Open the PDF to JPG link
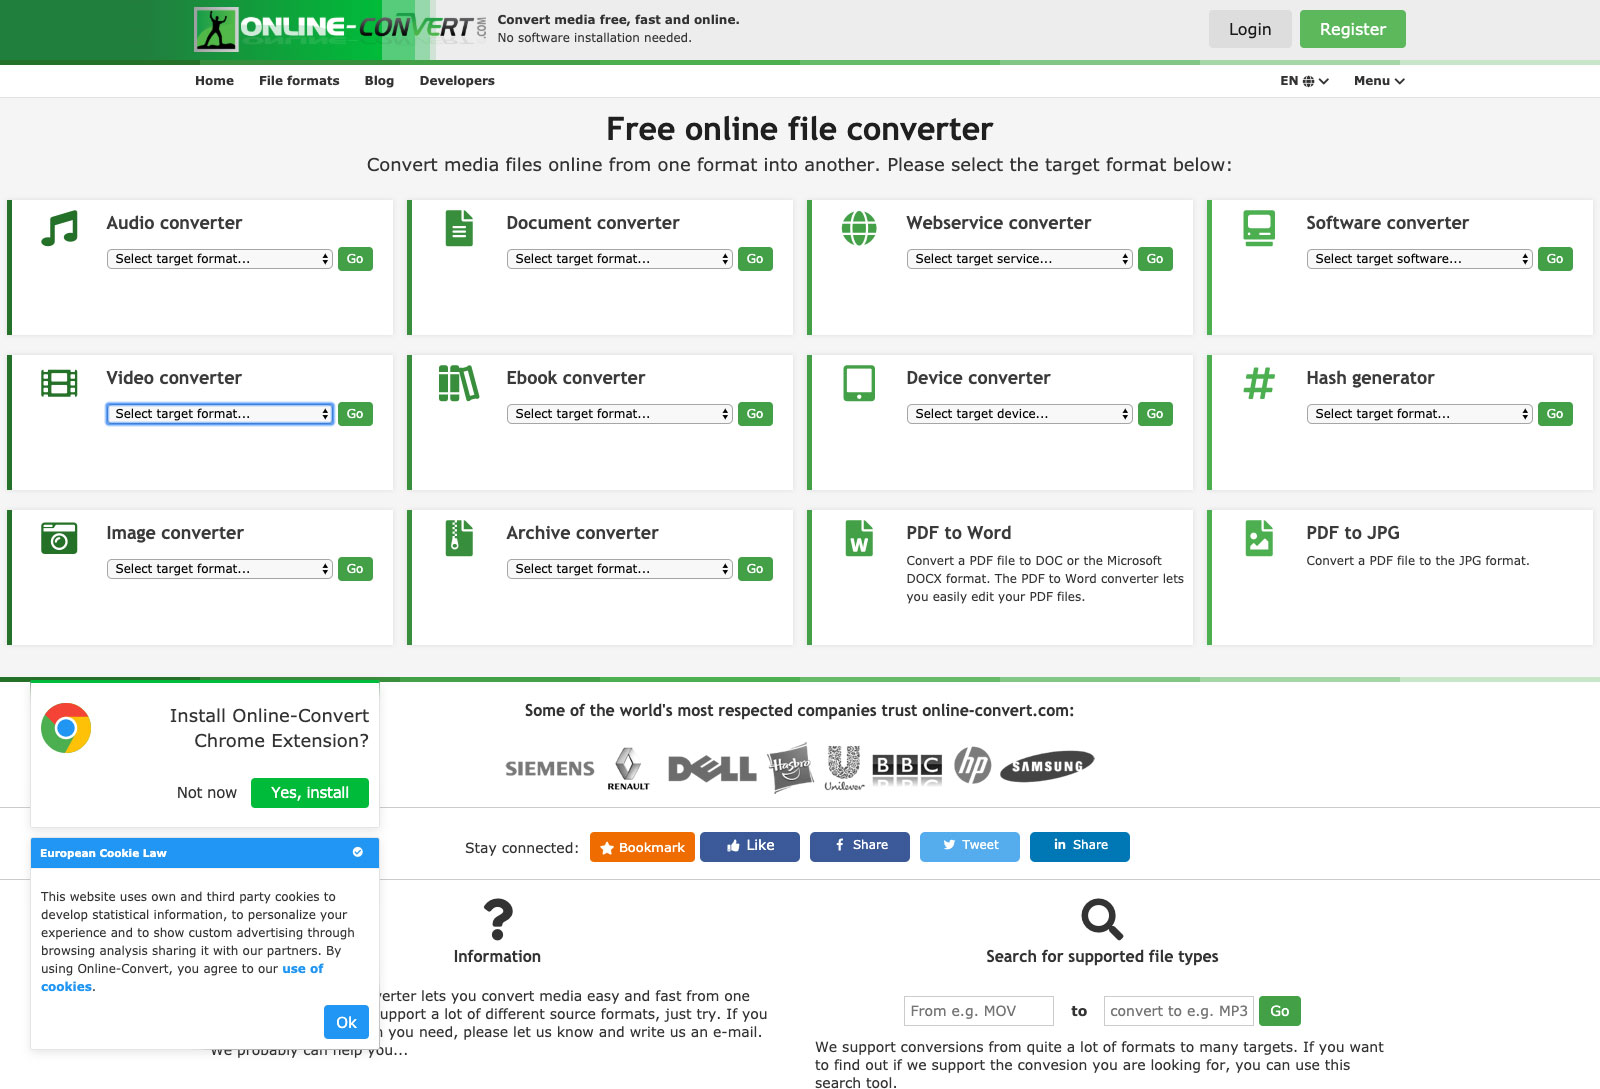The image size is (1600, 1089). pos(1352,533)
